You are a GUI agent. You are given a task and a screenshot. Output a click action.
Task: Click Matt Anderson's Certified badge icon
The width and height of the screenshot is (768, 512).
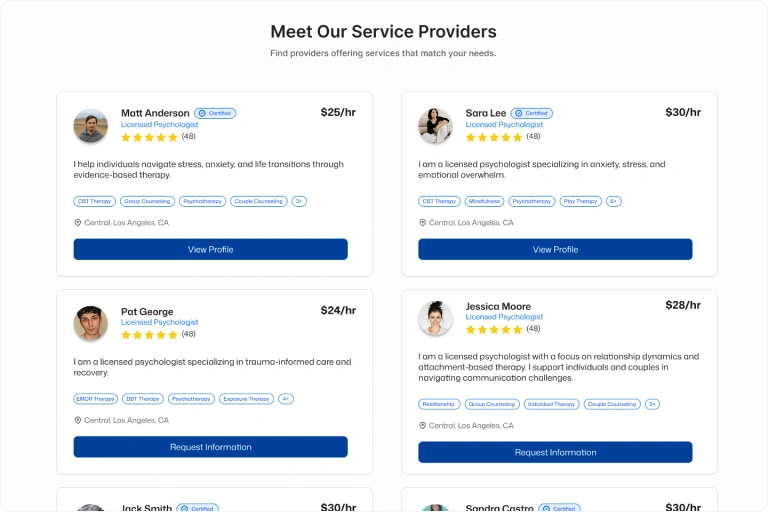point(202,114)
